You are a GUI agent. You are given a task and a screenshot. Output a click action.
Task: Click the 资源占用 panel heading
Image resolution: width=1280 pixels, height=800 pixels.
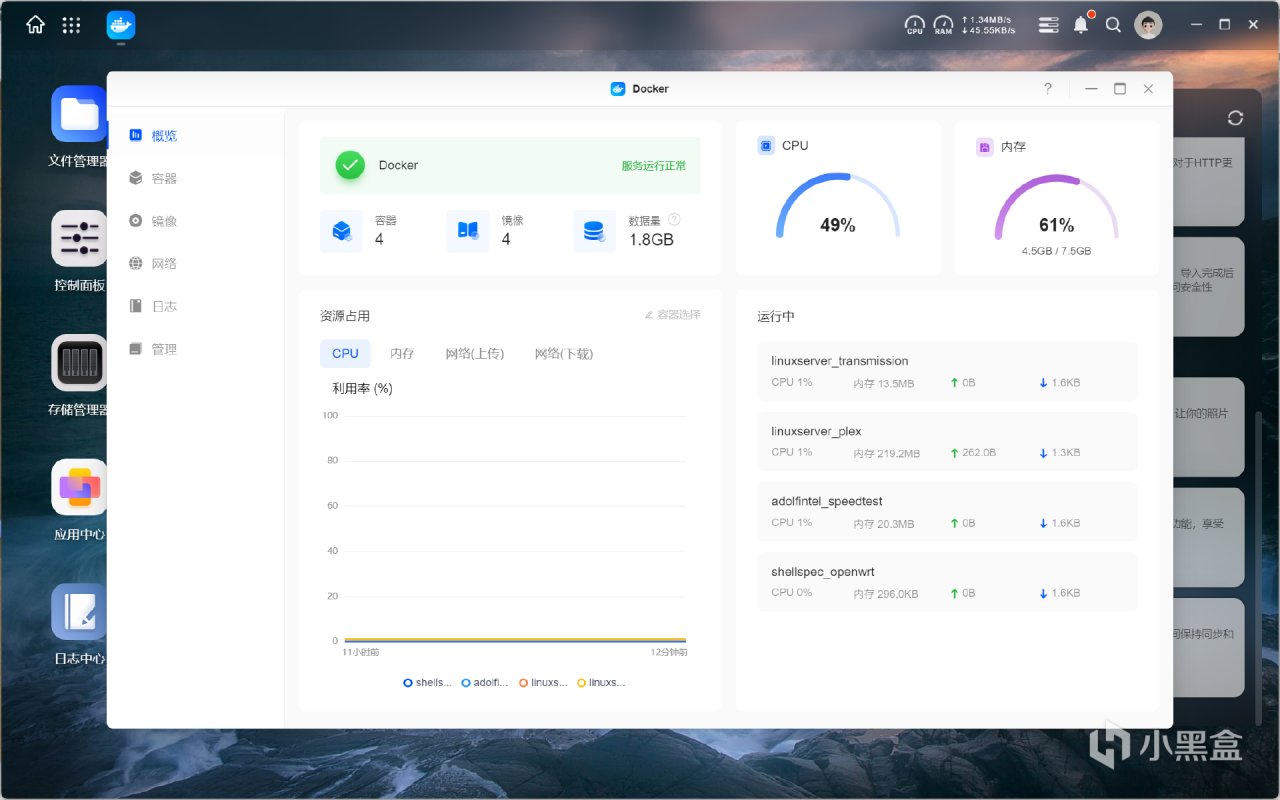[x=345, y=316]
